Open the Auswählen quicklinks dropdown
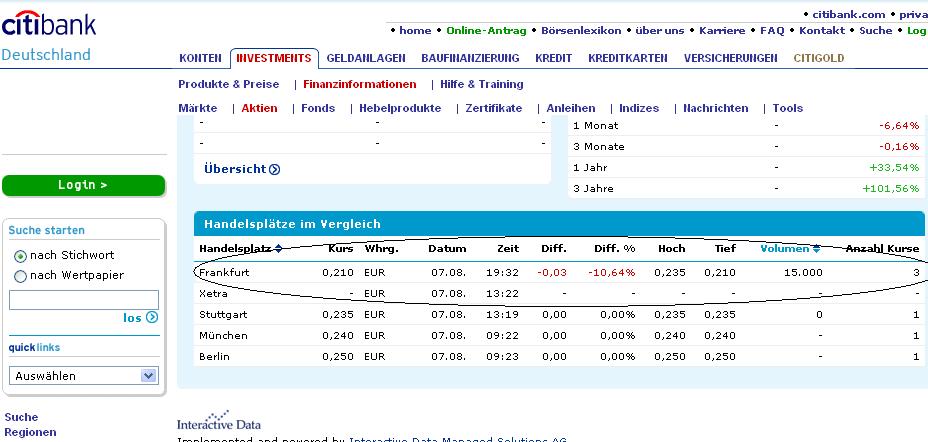Image resolution: width=928 pixels, height=442 pixels. 83,376
